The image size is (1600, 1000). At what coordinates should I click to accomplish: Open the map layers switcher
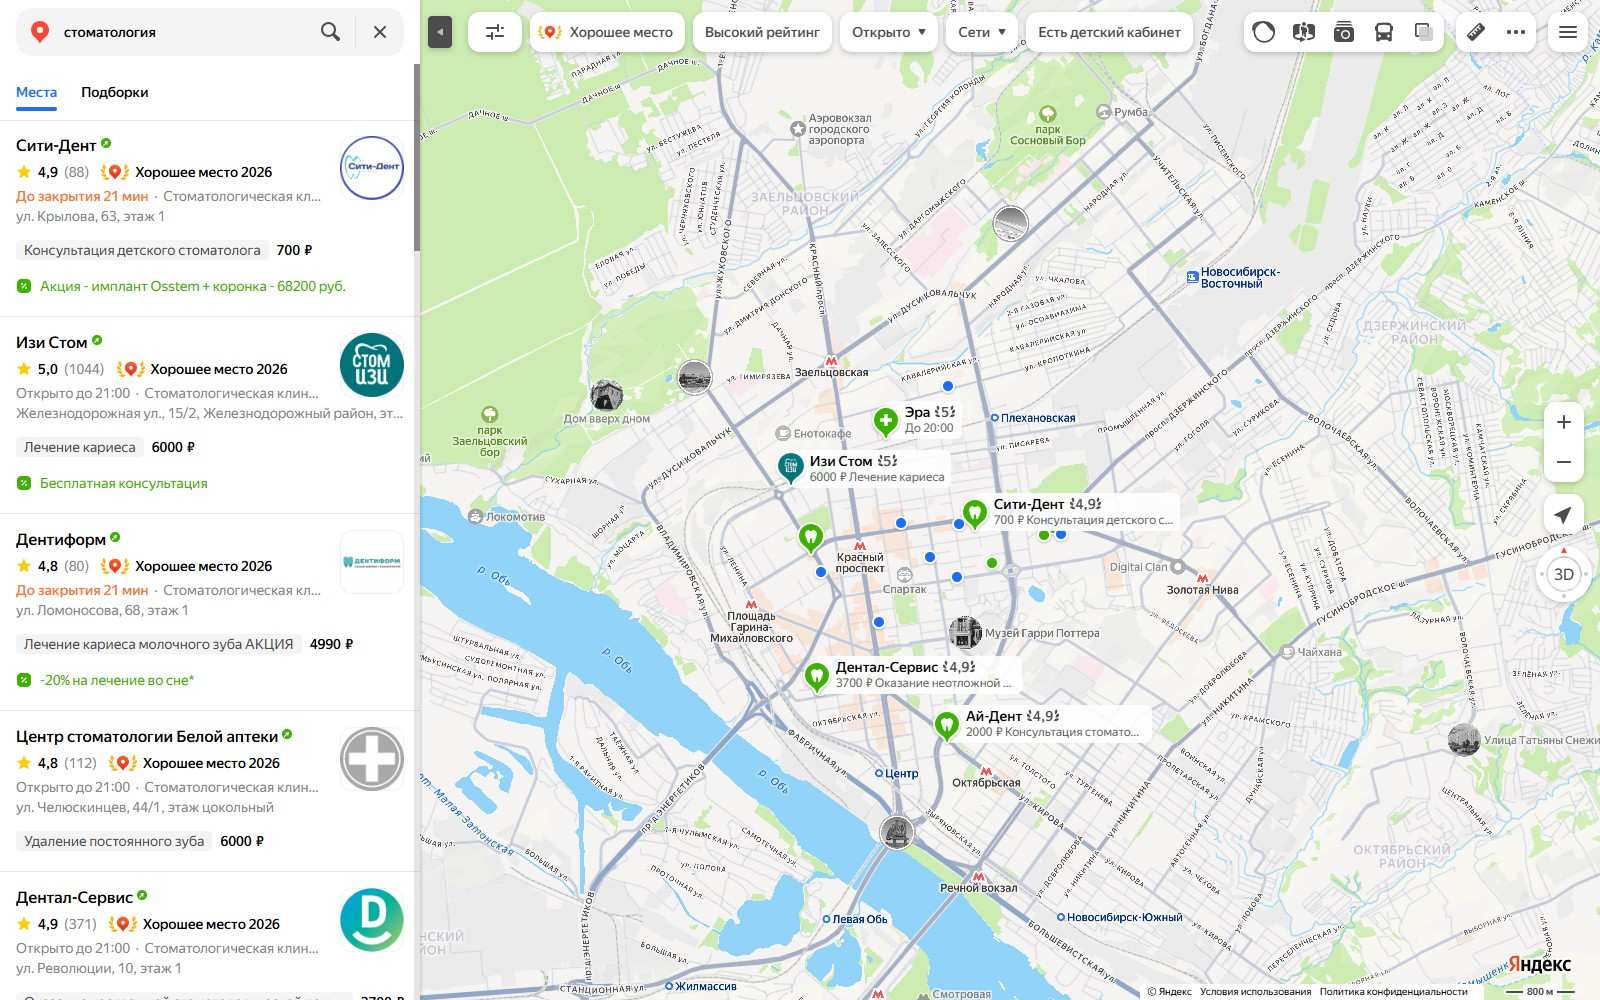coord(1424,32)
